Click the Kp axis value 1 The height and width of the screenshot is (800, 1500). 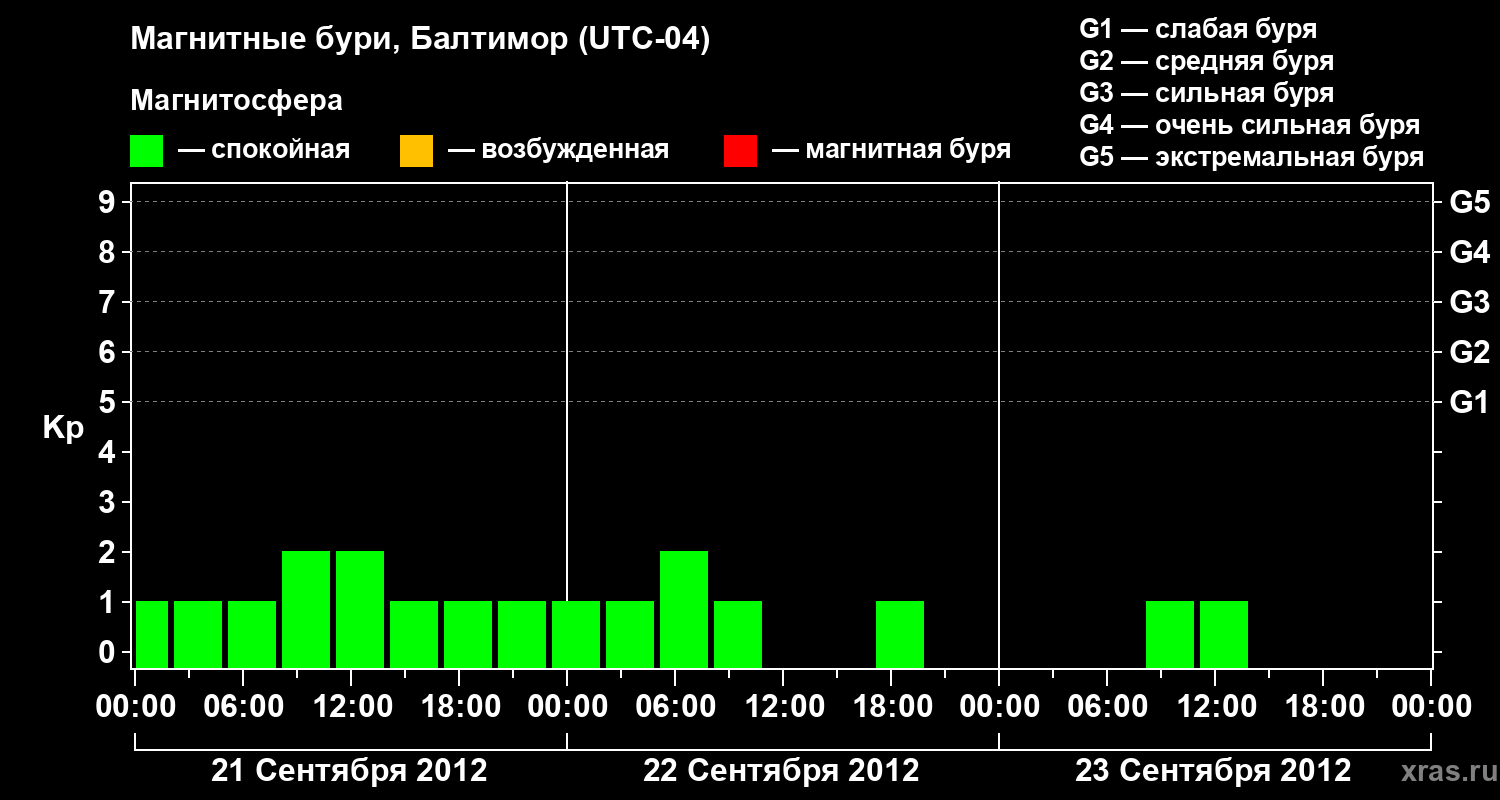coord(109,602)
